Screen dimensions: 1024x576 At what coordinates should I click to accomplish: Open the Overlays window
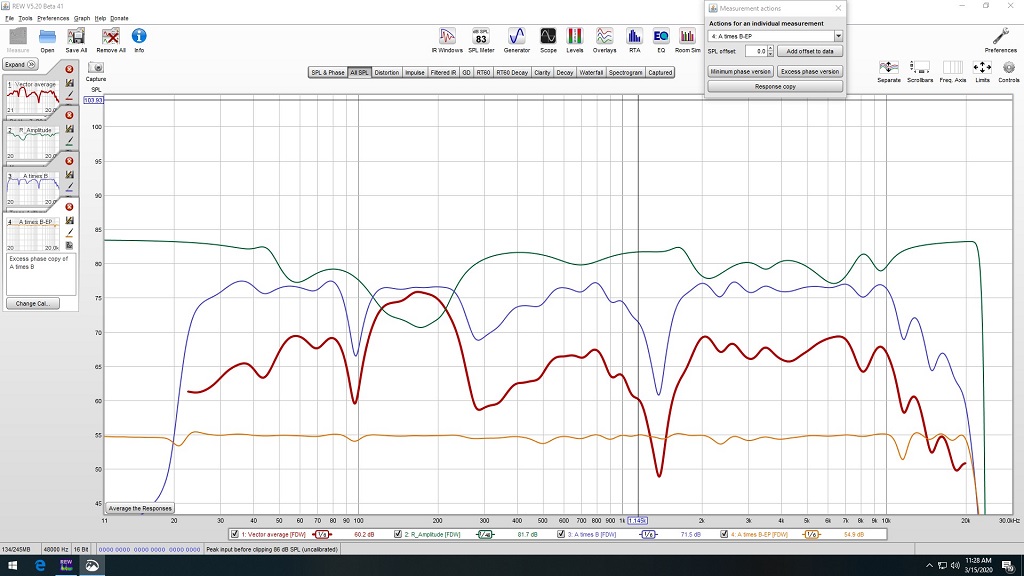tap(604, 37)
